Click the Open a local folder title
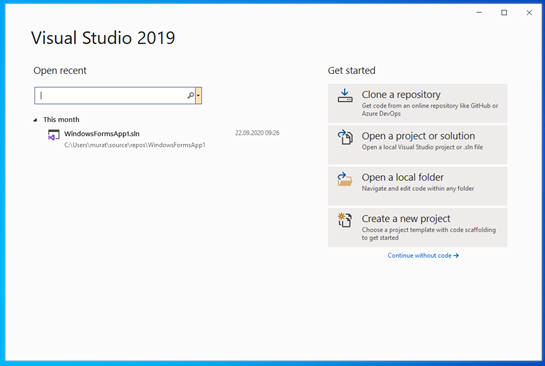The width and height of the screenshot is (545, 366). point(402,177)
